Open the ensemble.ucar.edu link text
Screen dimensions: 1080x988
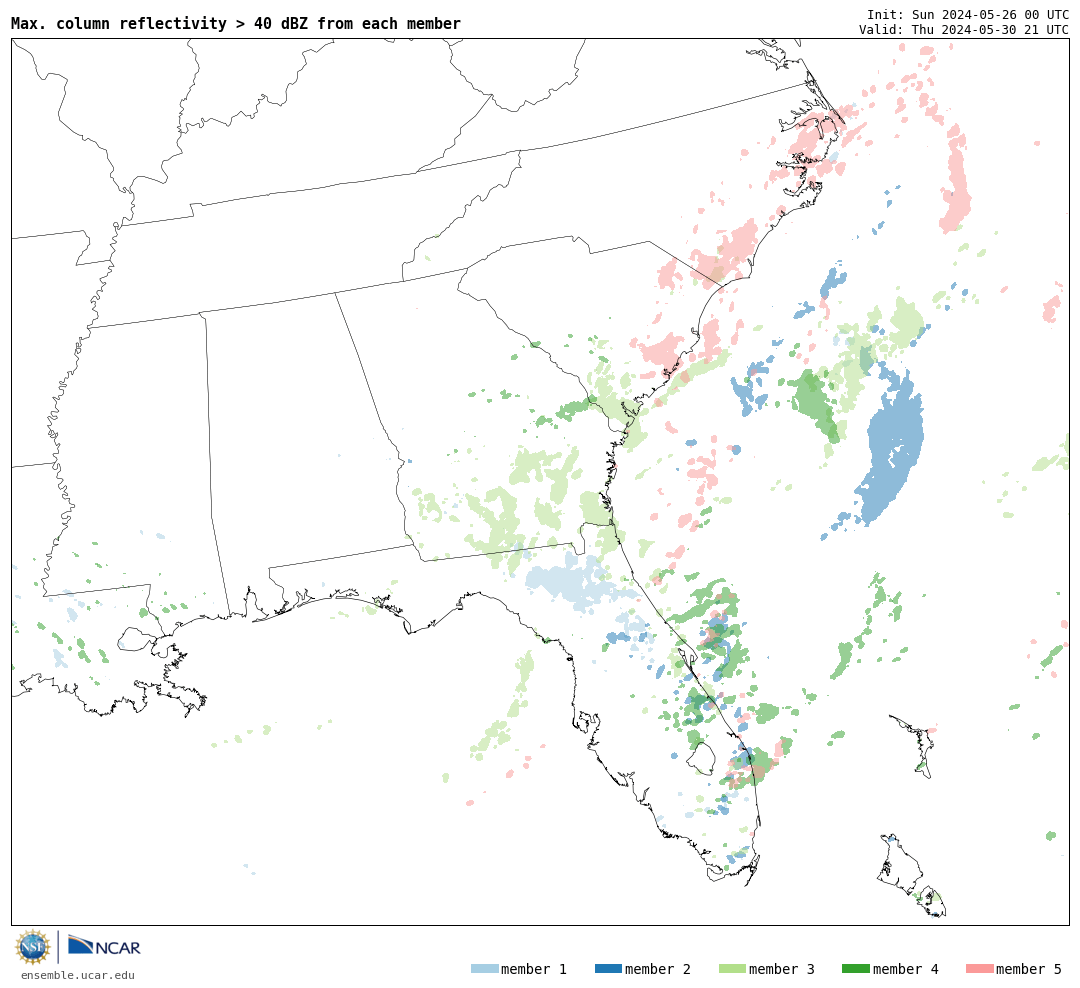78,975
